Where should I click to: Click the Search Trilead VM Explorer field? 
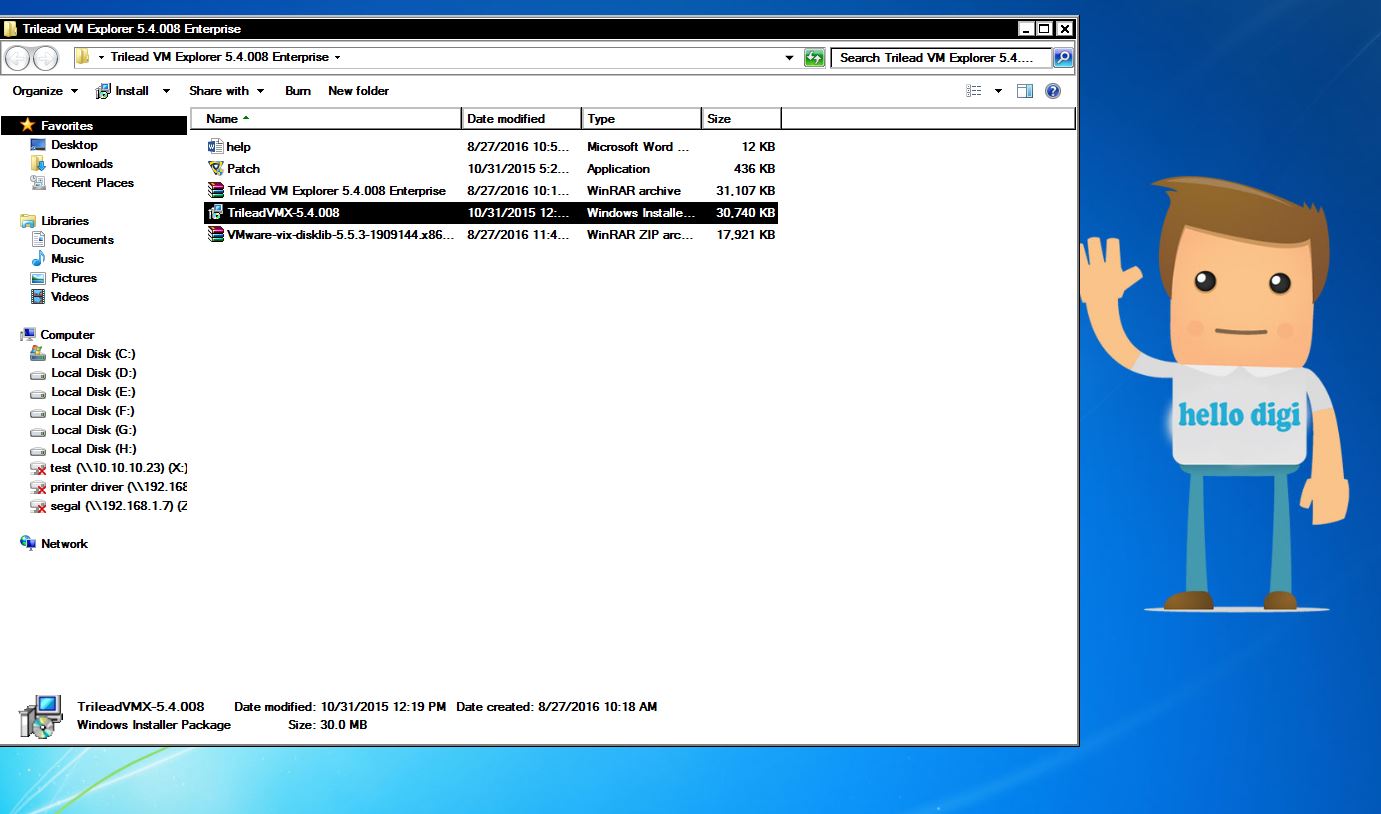point(942,58)
